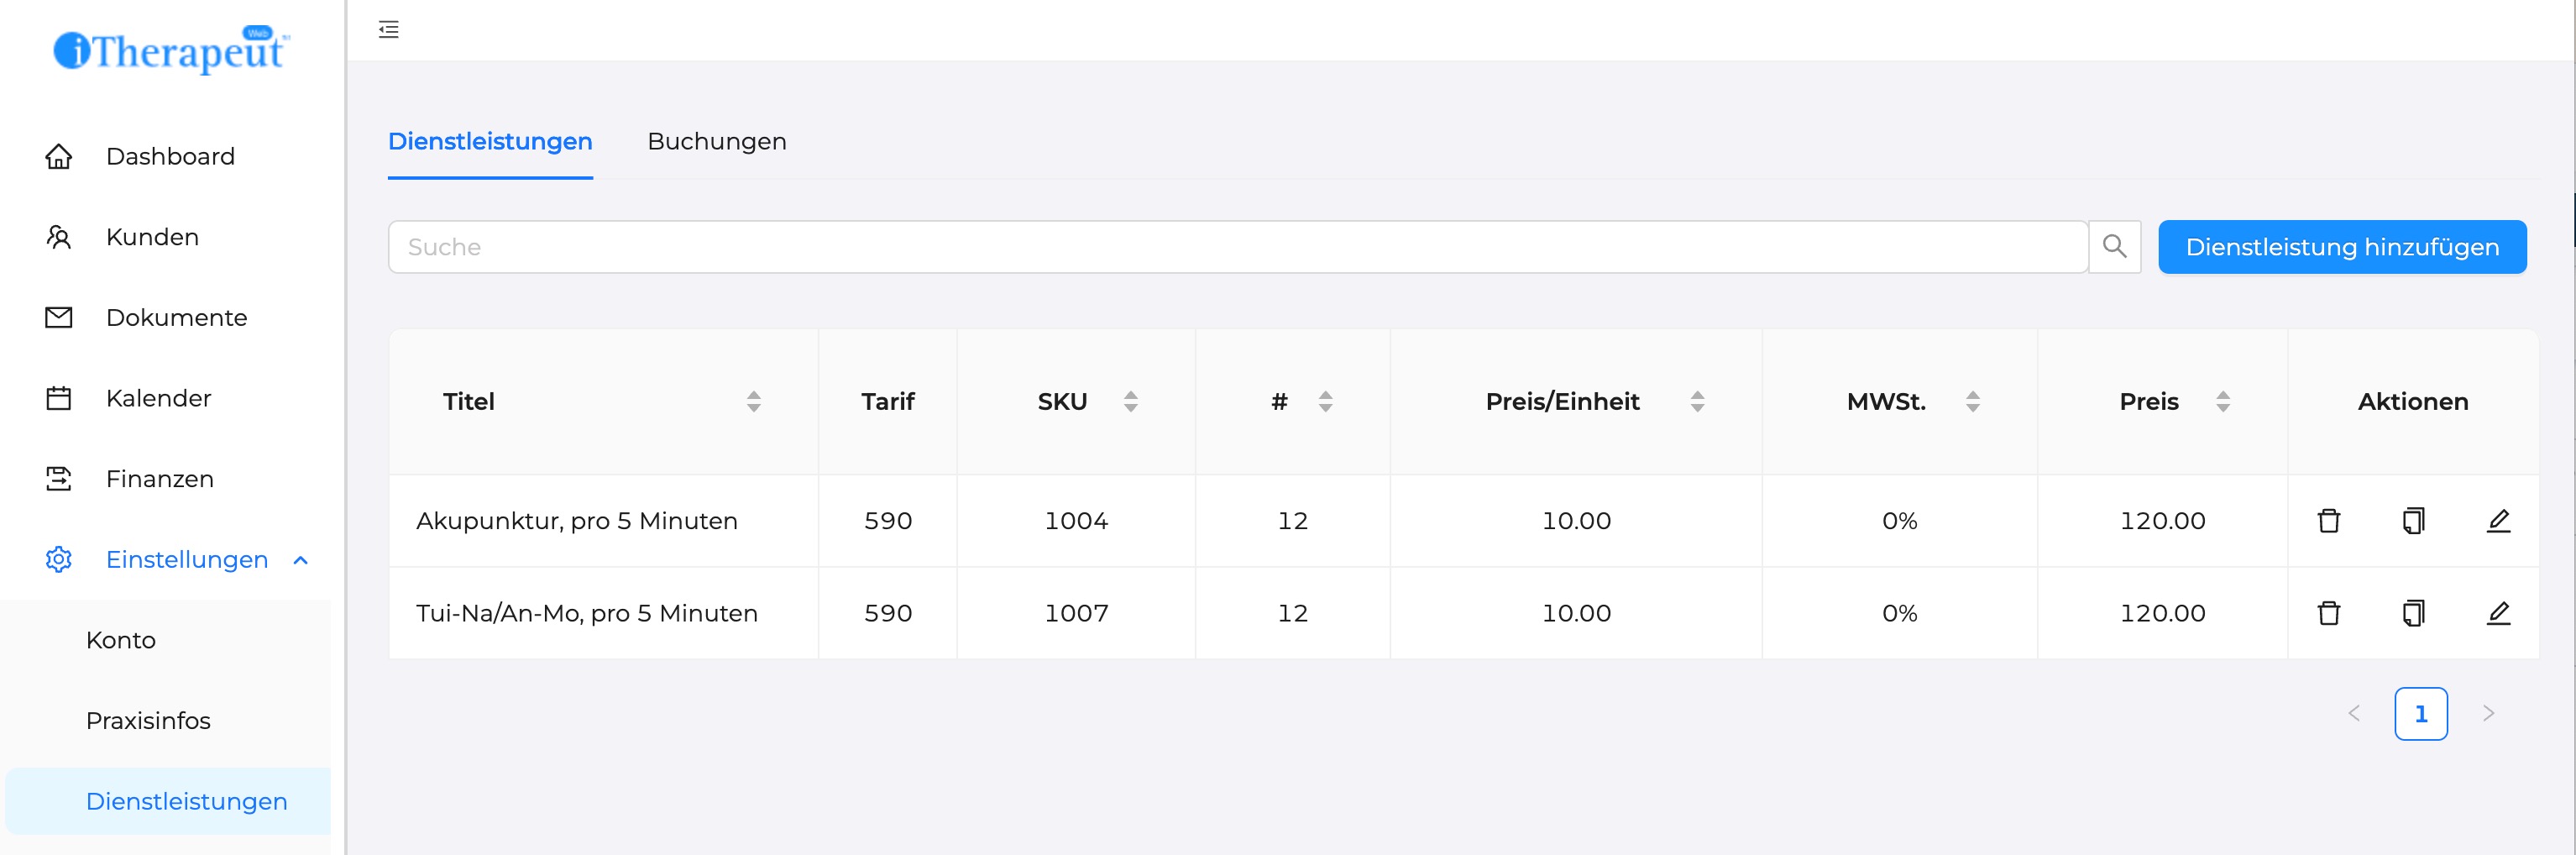
Task: Collapse the Einstellungen sidebar submenu
Action: click(x=301, y=560)
